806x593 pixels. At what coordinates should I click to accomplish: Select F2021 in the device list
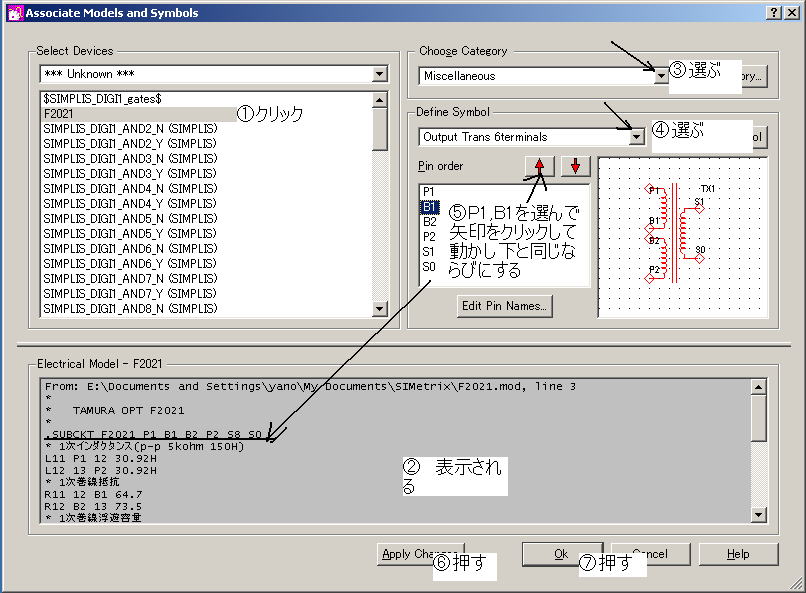click(x=207, y=114)
